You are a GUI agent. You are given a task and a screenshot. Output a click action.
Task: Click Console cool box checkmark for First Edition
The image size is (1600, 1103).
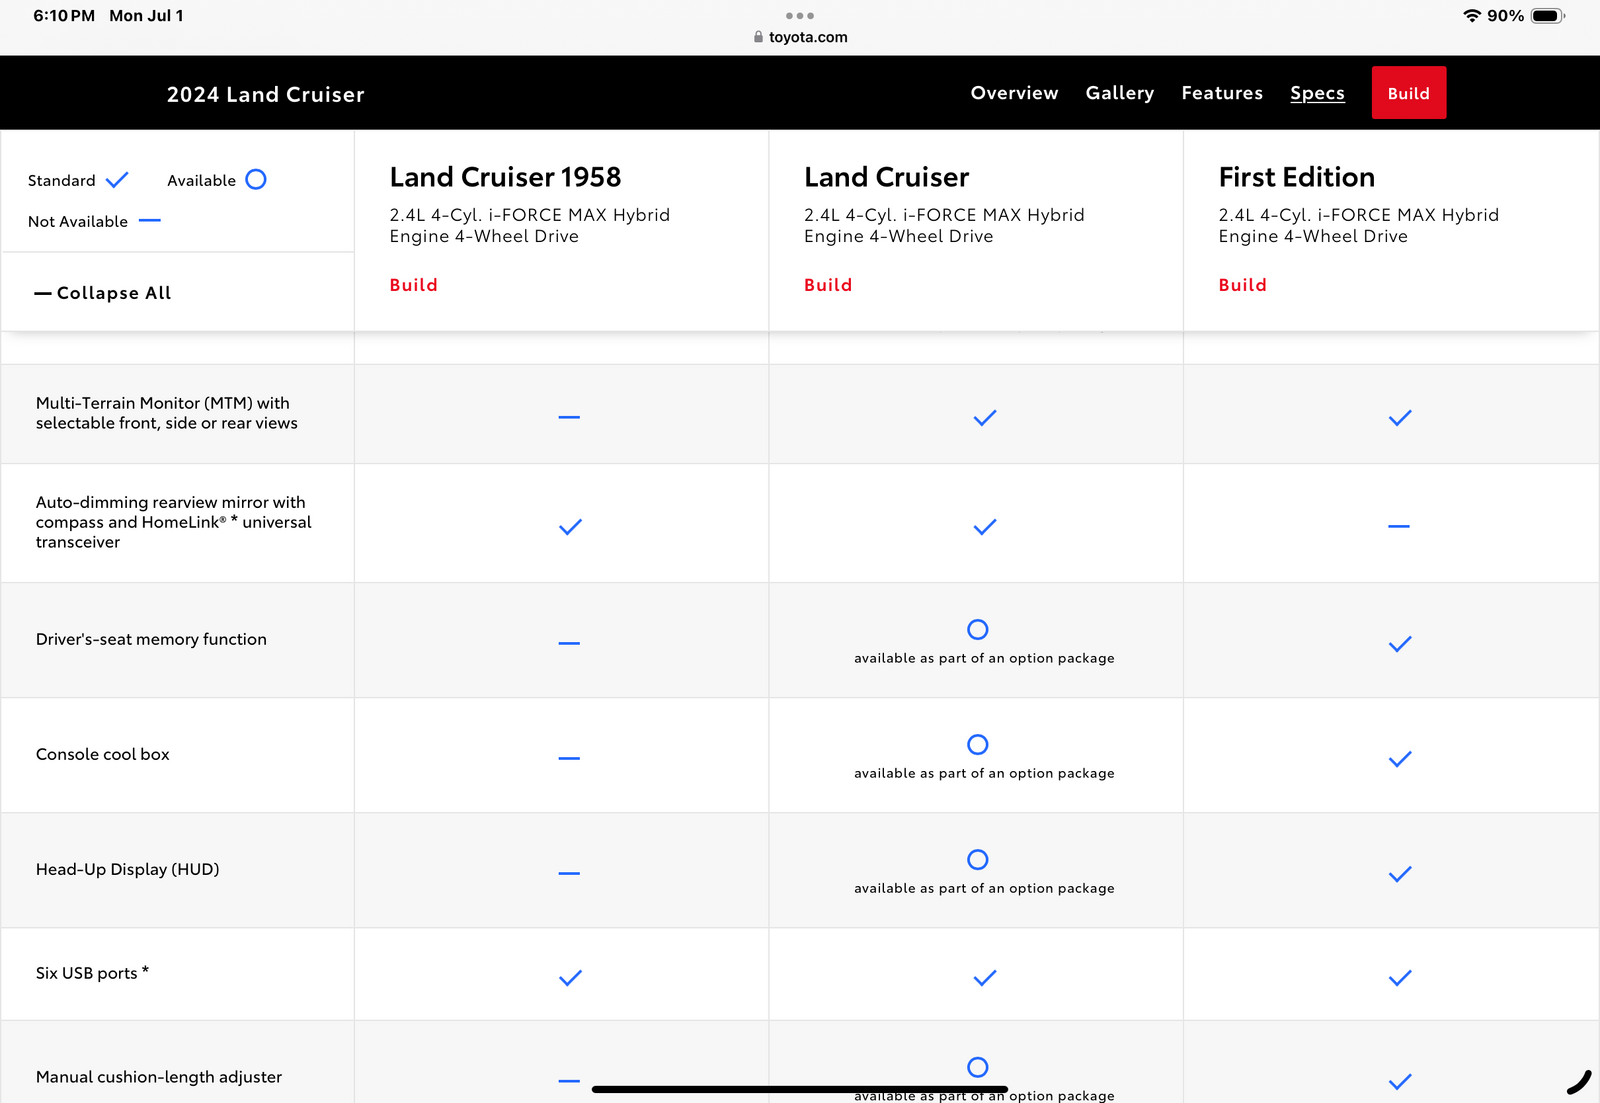click(1400, 759)
